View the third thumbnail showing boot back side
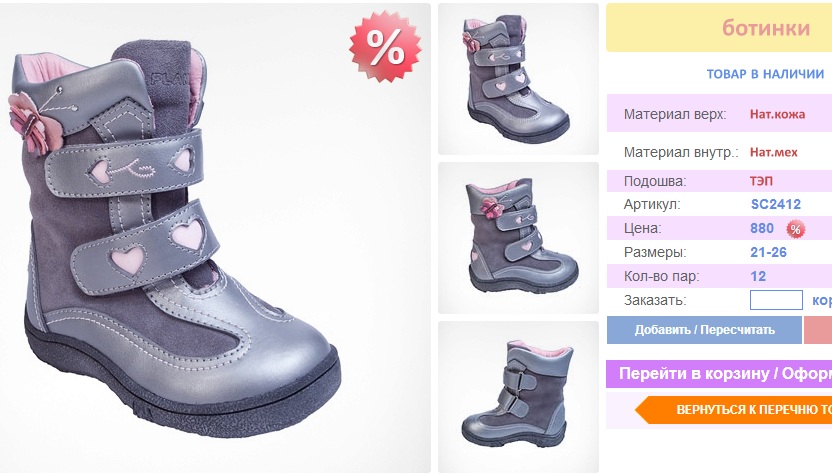Image resolution: width=832 pixels, height=474 pixels. [518, 396]
